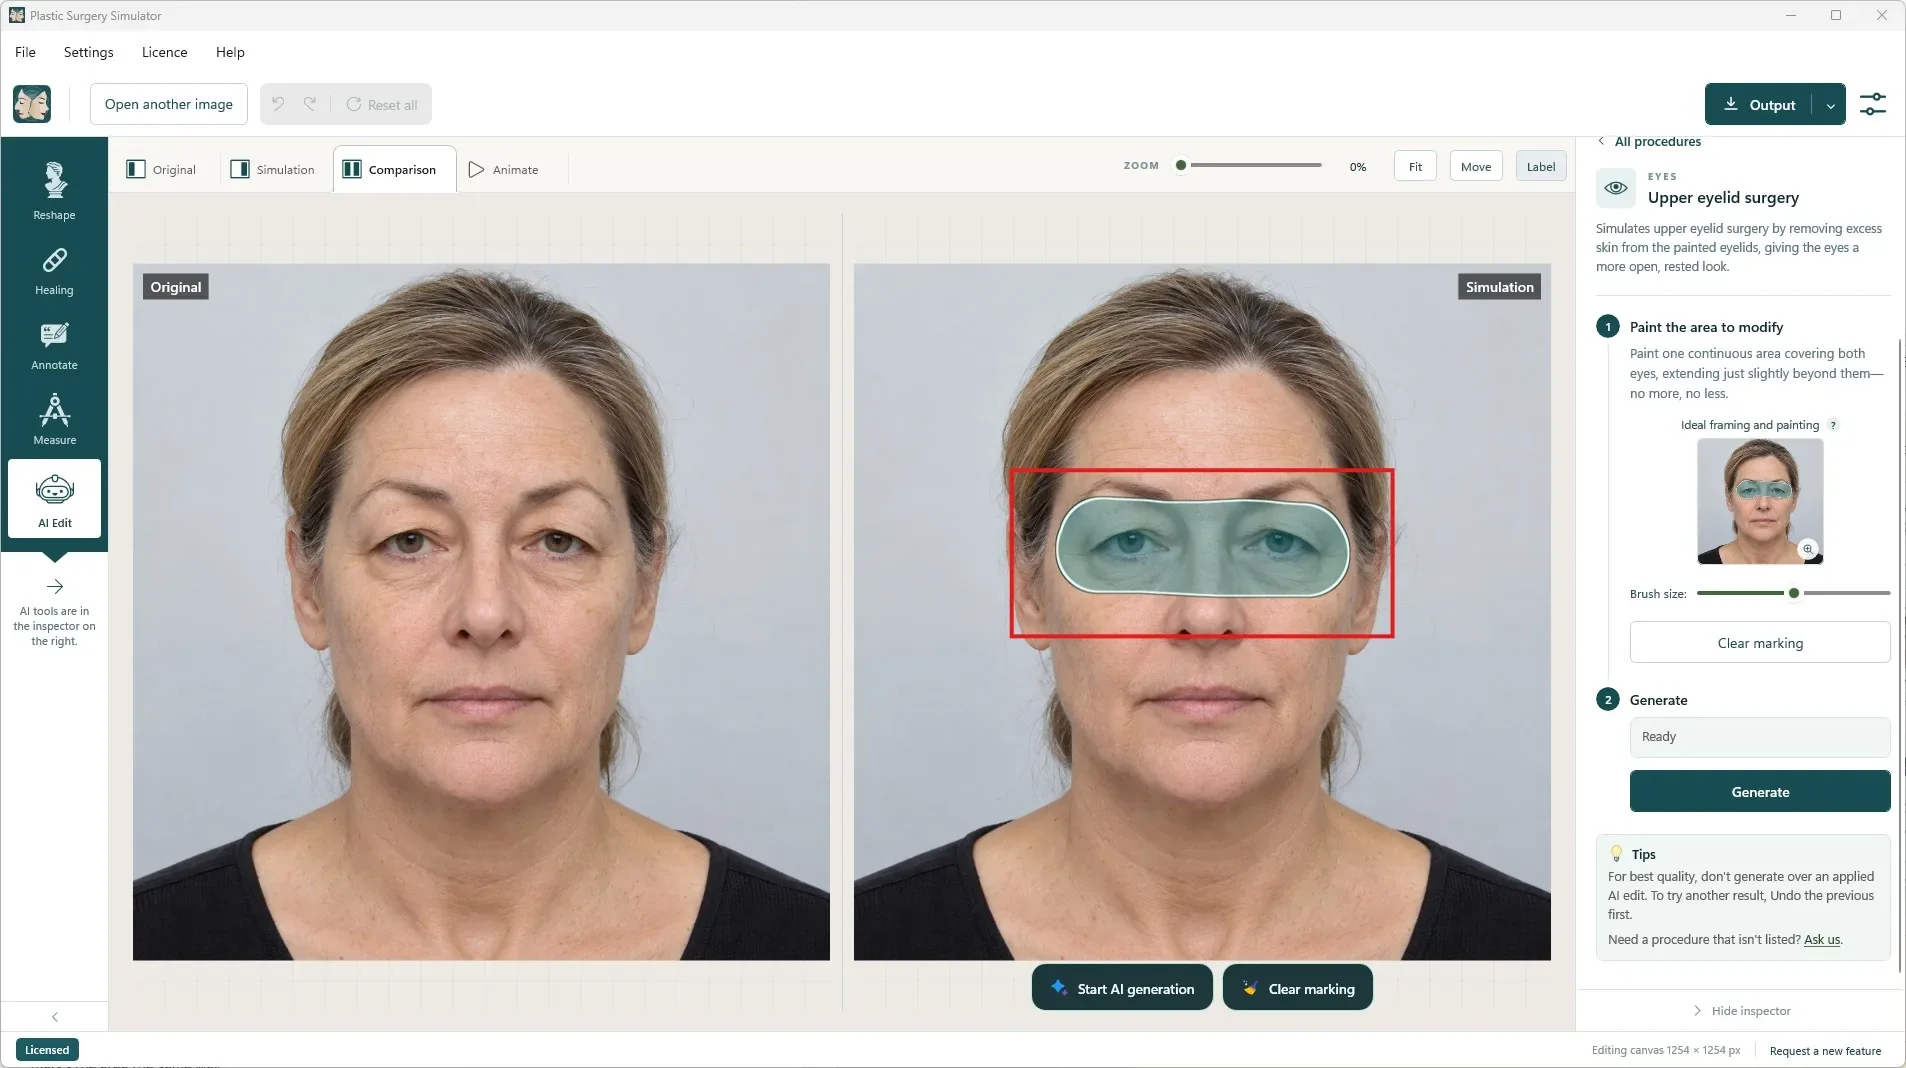This screenshot has width=1906, height=1068.
Task: Click the Reset all button
Action: pos(382,104)
